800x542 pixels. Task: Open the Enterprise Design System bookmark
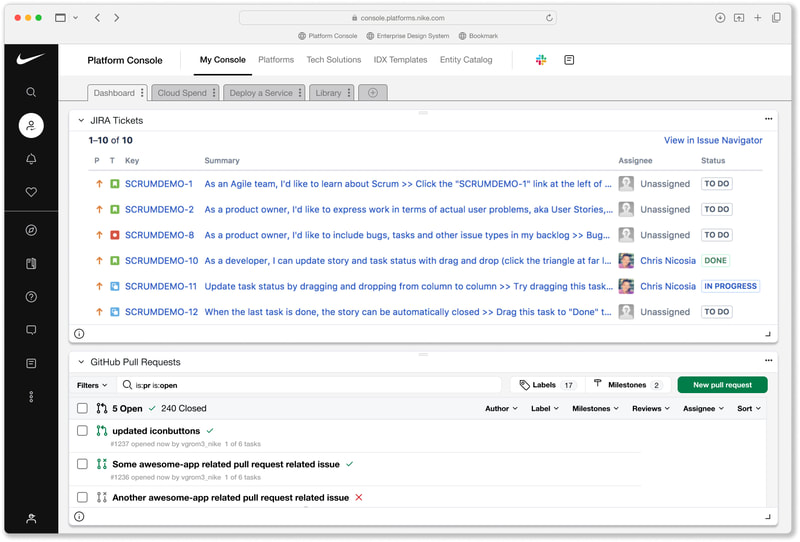(408, 36)
